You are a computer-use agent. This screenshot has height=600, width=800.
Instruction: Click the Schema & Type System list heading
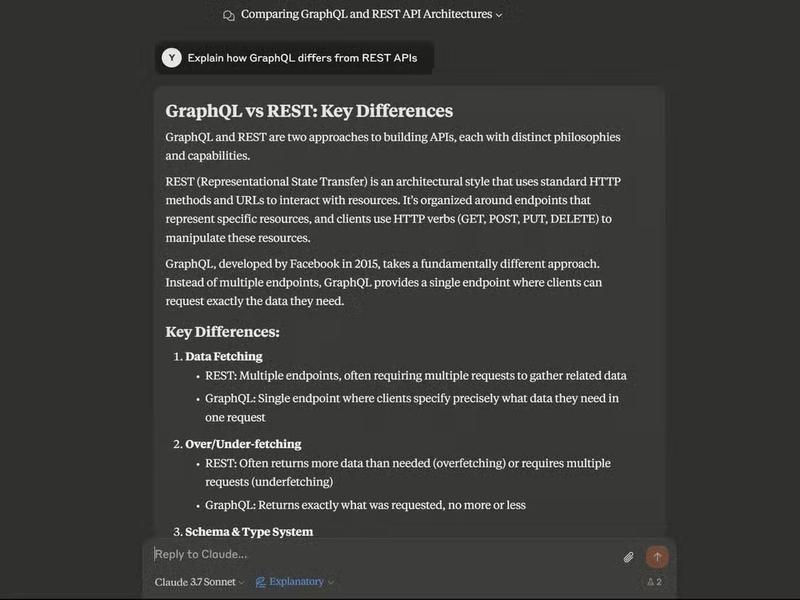pos(249,532)
